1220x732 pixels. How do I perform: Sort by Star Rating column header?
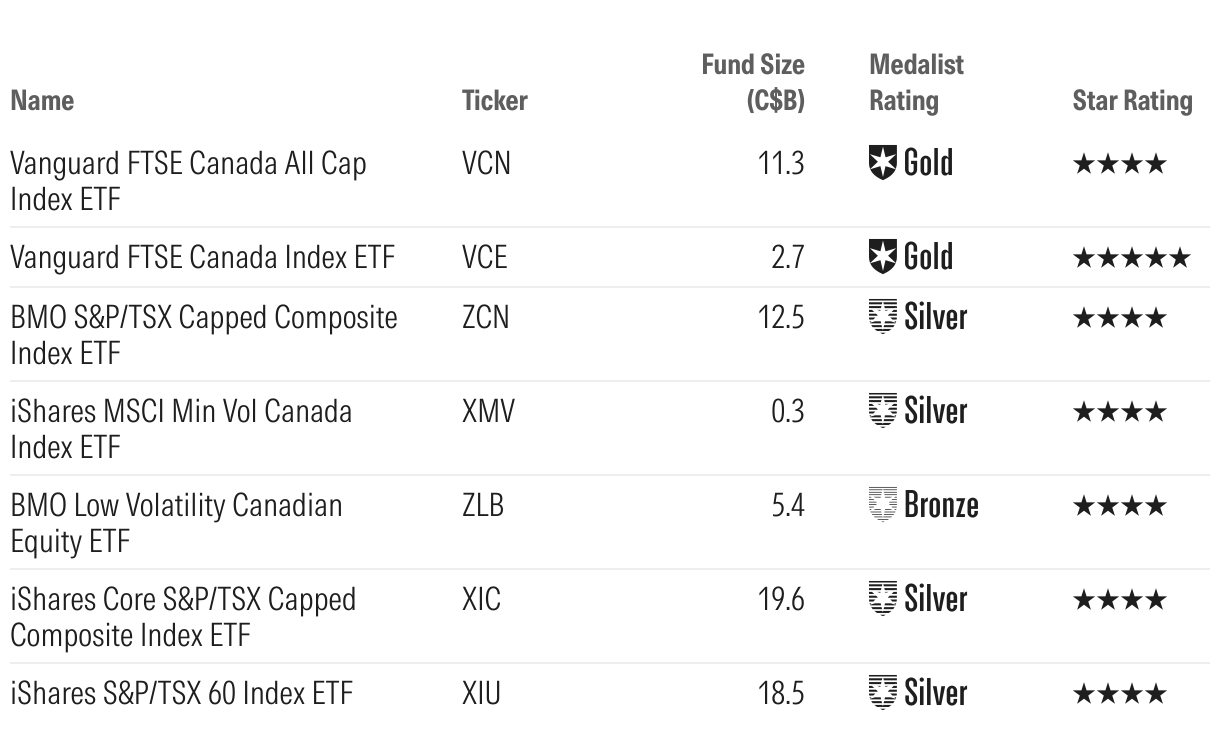point(1132,100)
